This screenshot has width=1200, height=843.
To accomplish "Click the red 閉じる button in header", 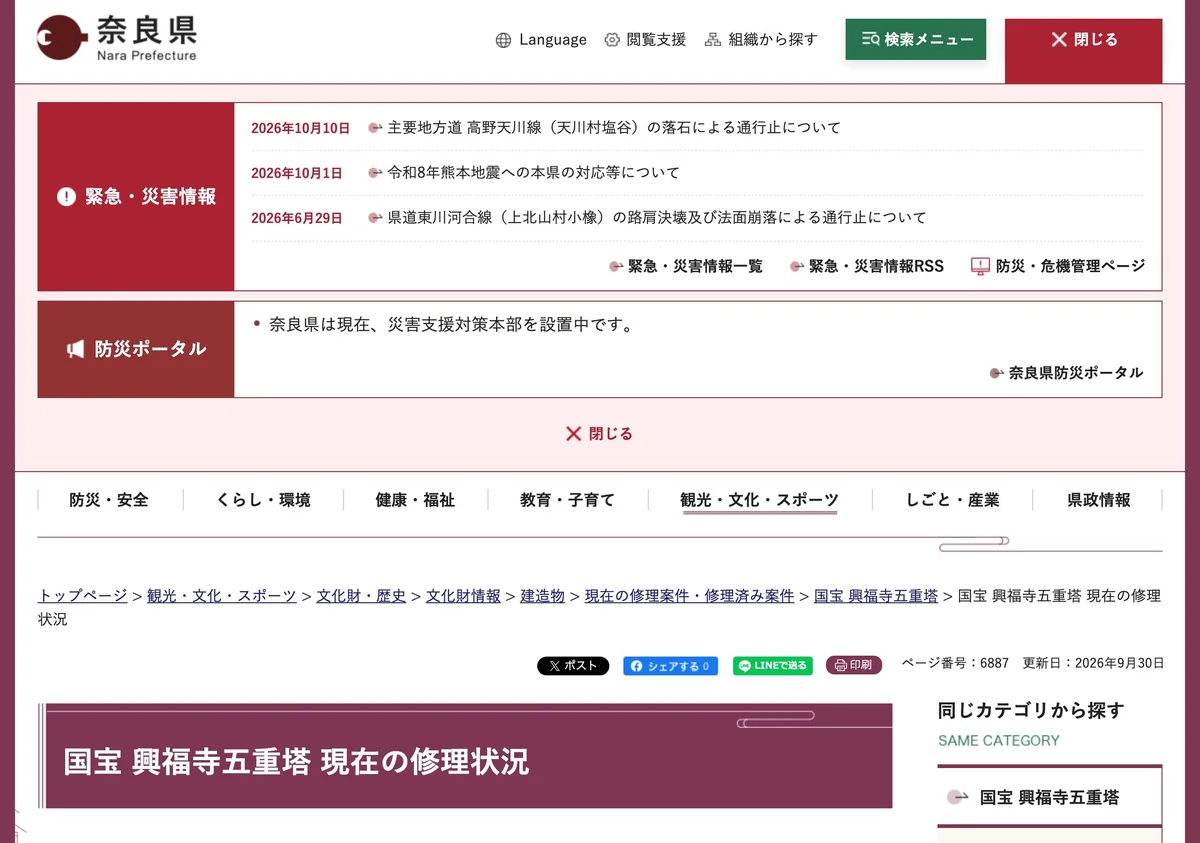I will [x=1083, y=50].
